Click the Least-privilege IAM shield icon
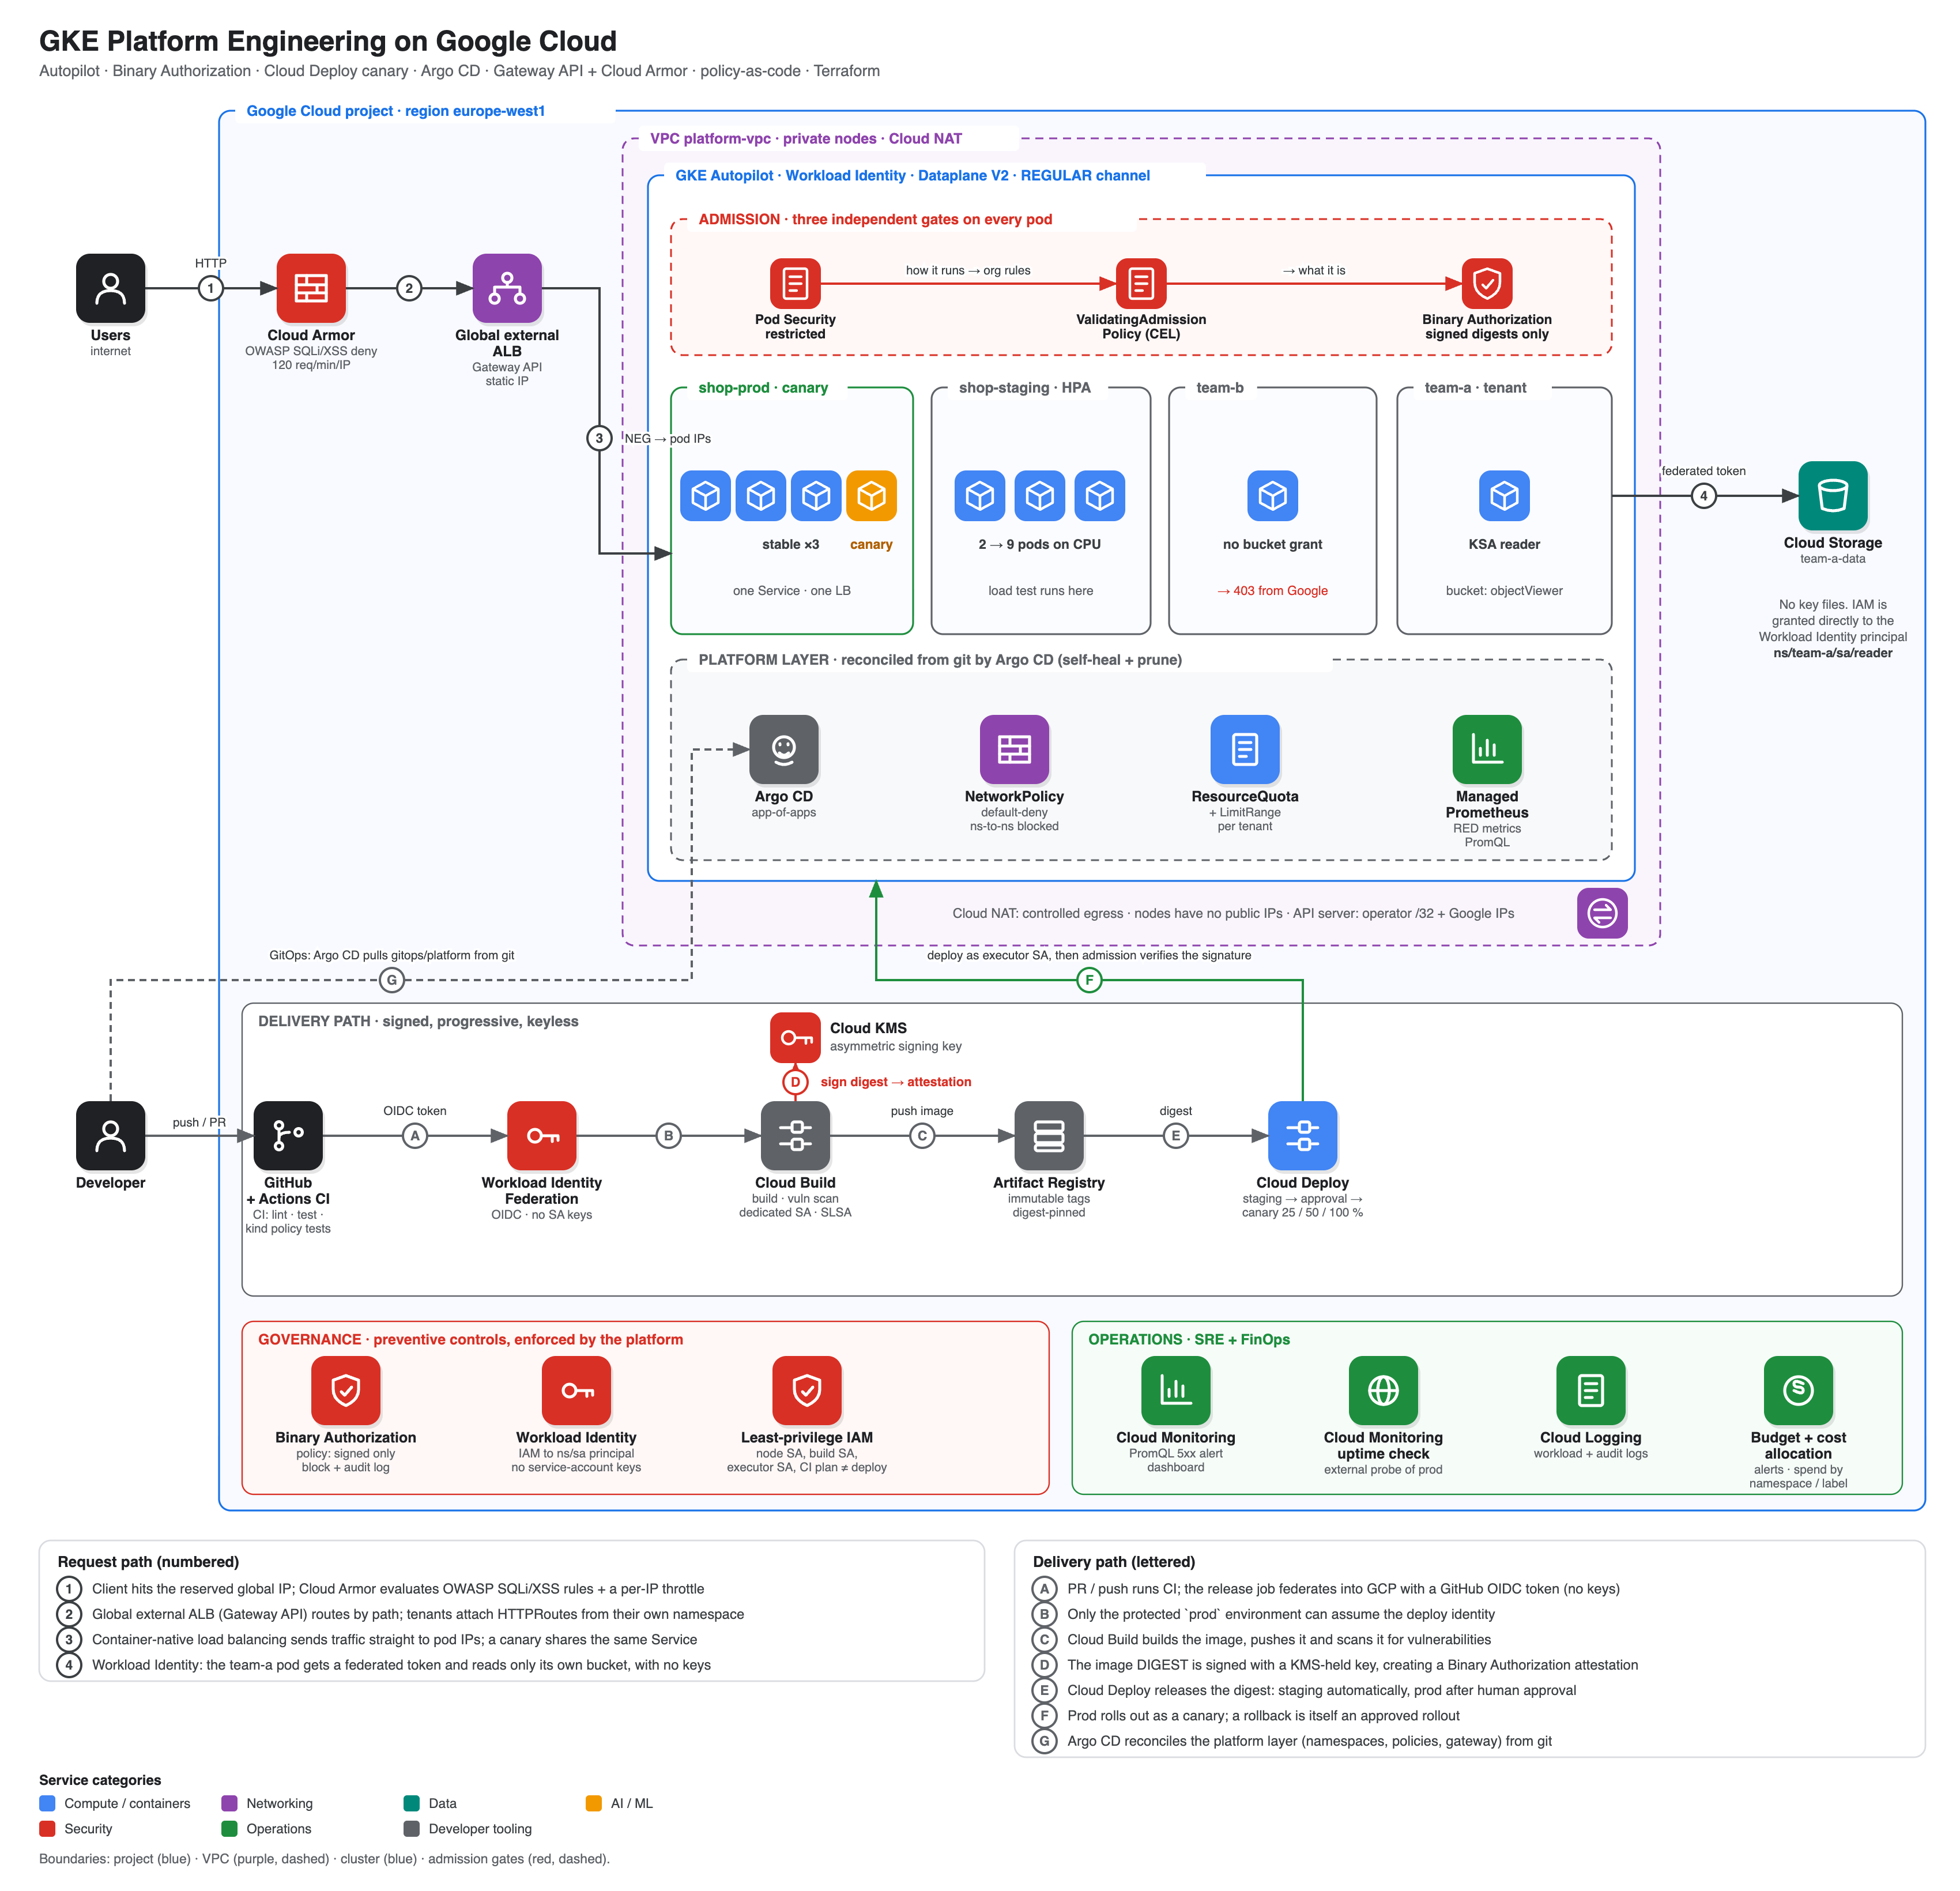This screenshot has height=1891, width=1960. [x=807, y=1390]
